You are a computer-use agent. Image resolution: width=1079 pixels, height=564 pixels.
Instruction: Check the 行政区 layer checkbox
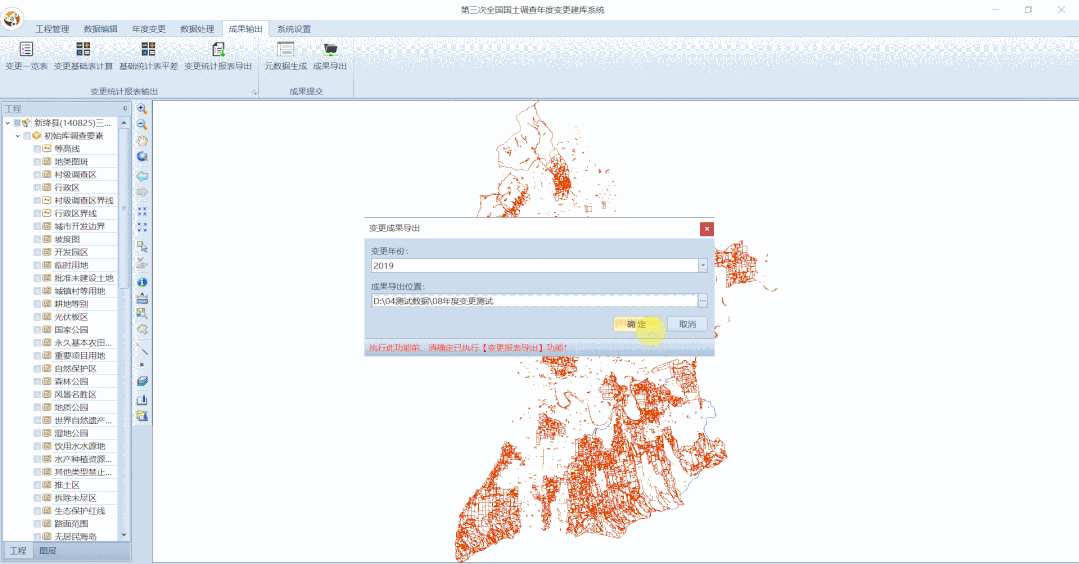pos(37,187)
